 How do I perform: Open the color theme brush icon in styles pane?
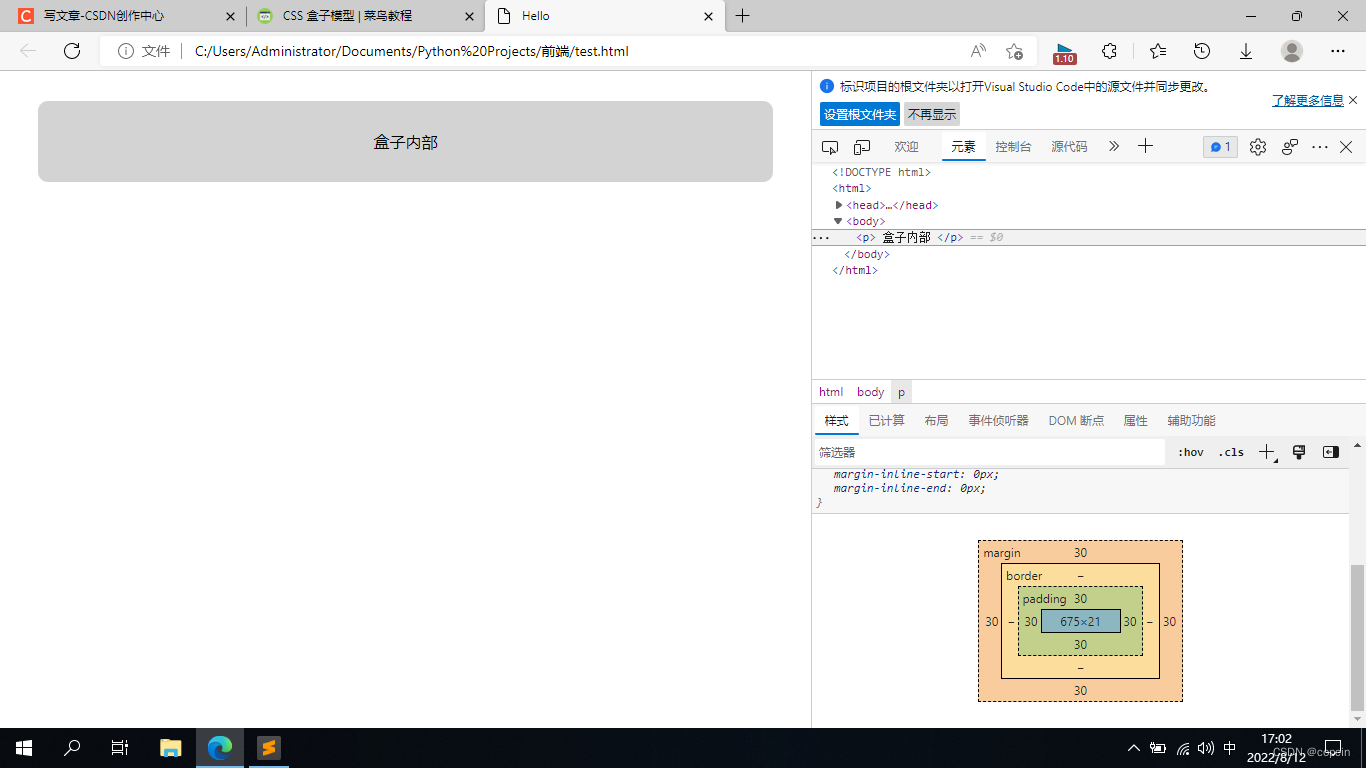tap(1298, 452)
